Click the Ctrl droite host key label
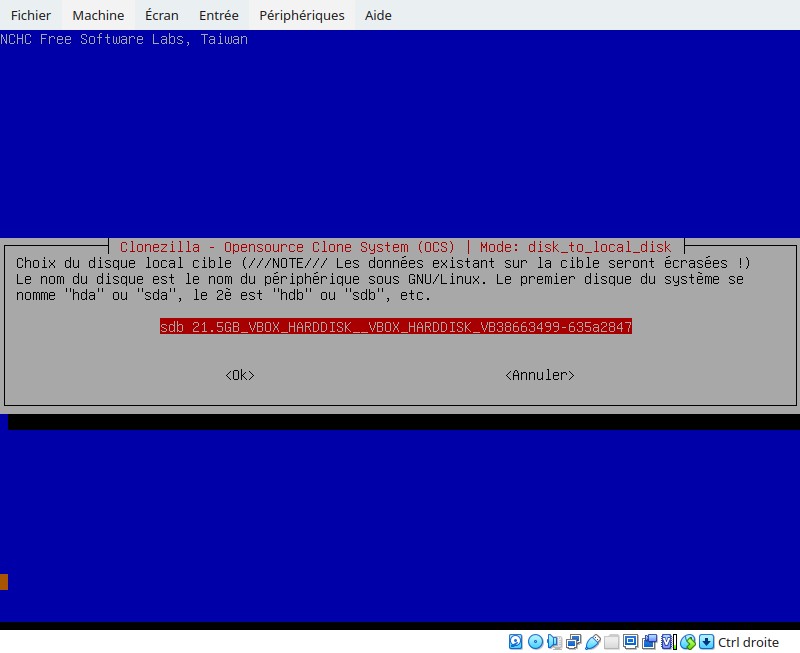 748,642
